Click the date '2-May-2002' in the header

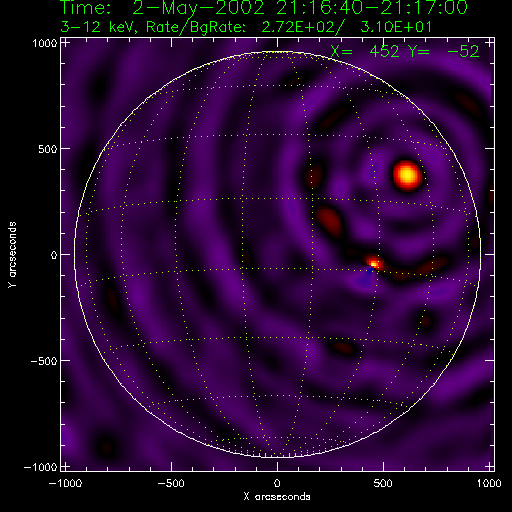point(199,8)
